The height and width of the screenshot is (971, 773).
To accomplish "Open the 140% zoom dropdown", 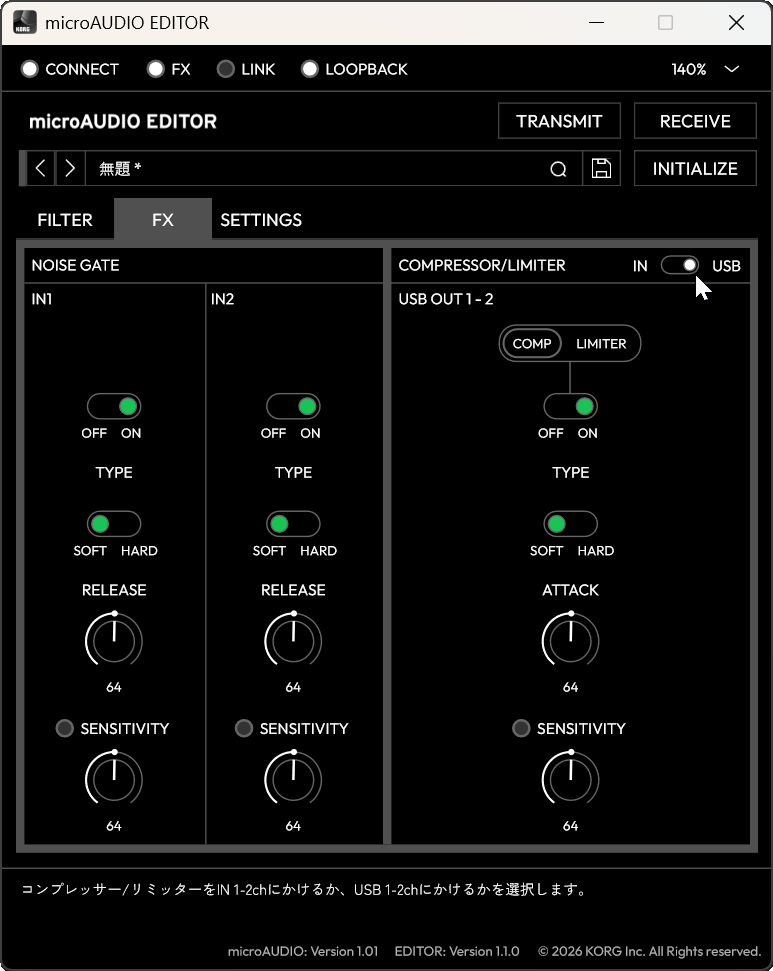I will (x=705, y=69).
